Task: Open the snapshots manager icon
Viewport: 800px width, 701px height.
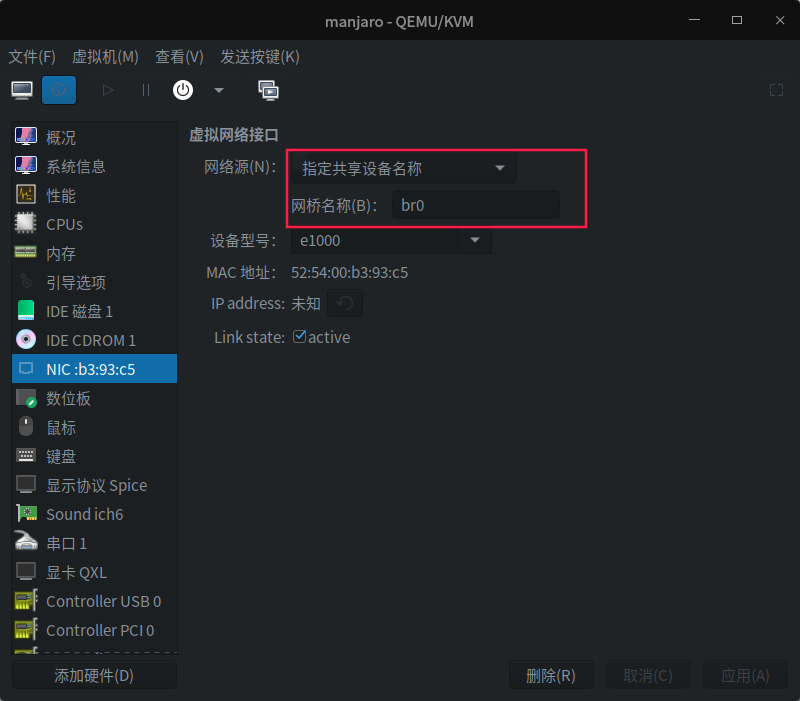Action: 268,90
